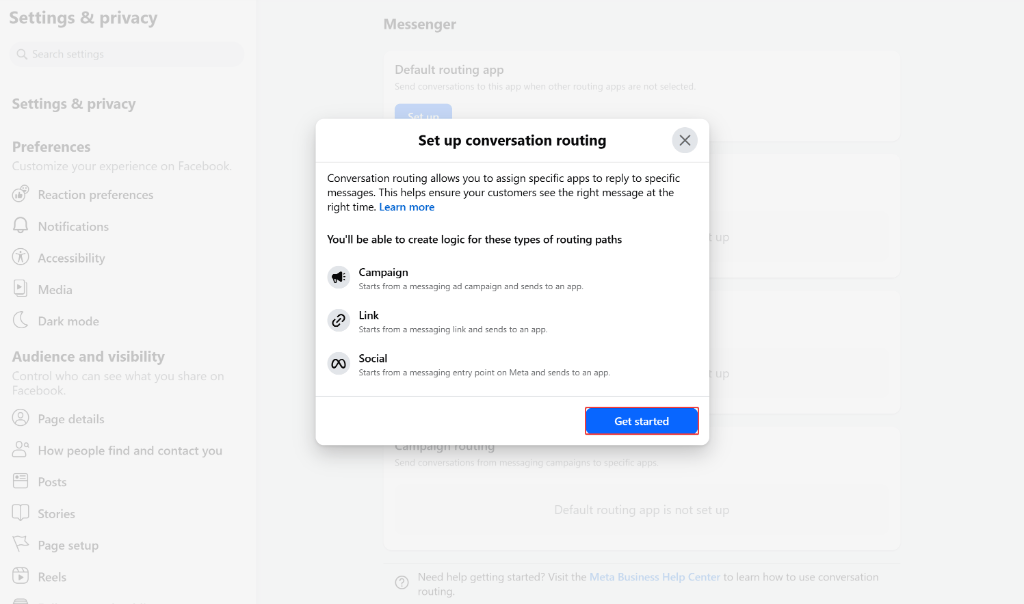1024x604 pixels.
Task: Click the Notifications bell icon
Action: [20, 225]
